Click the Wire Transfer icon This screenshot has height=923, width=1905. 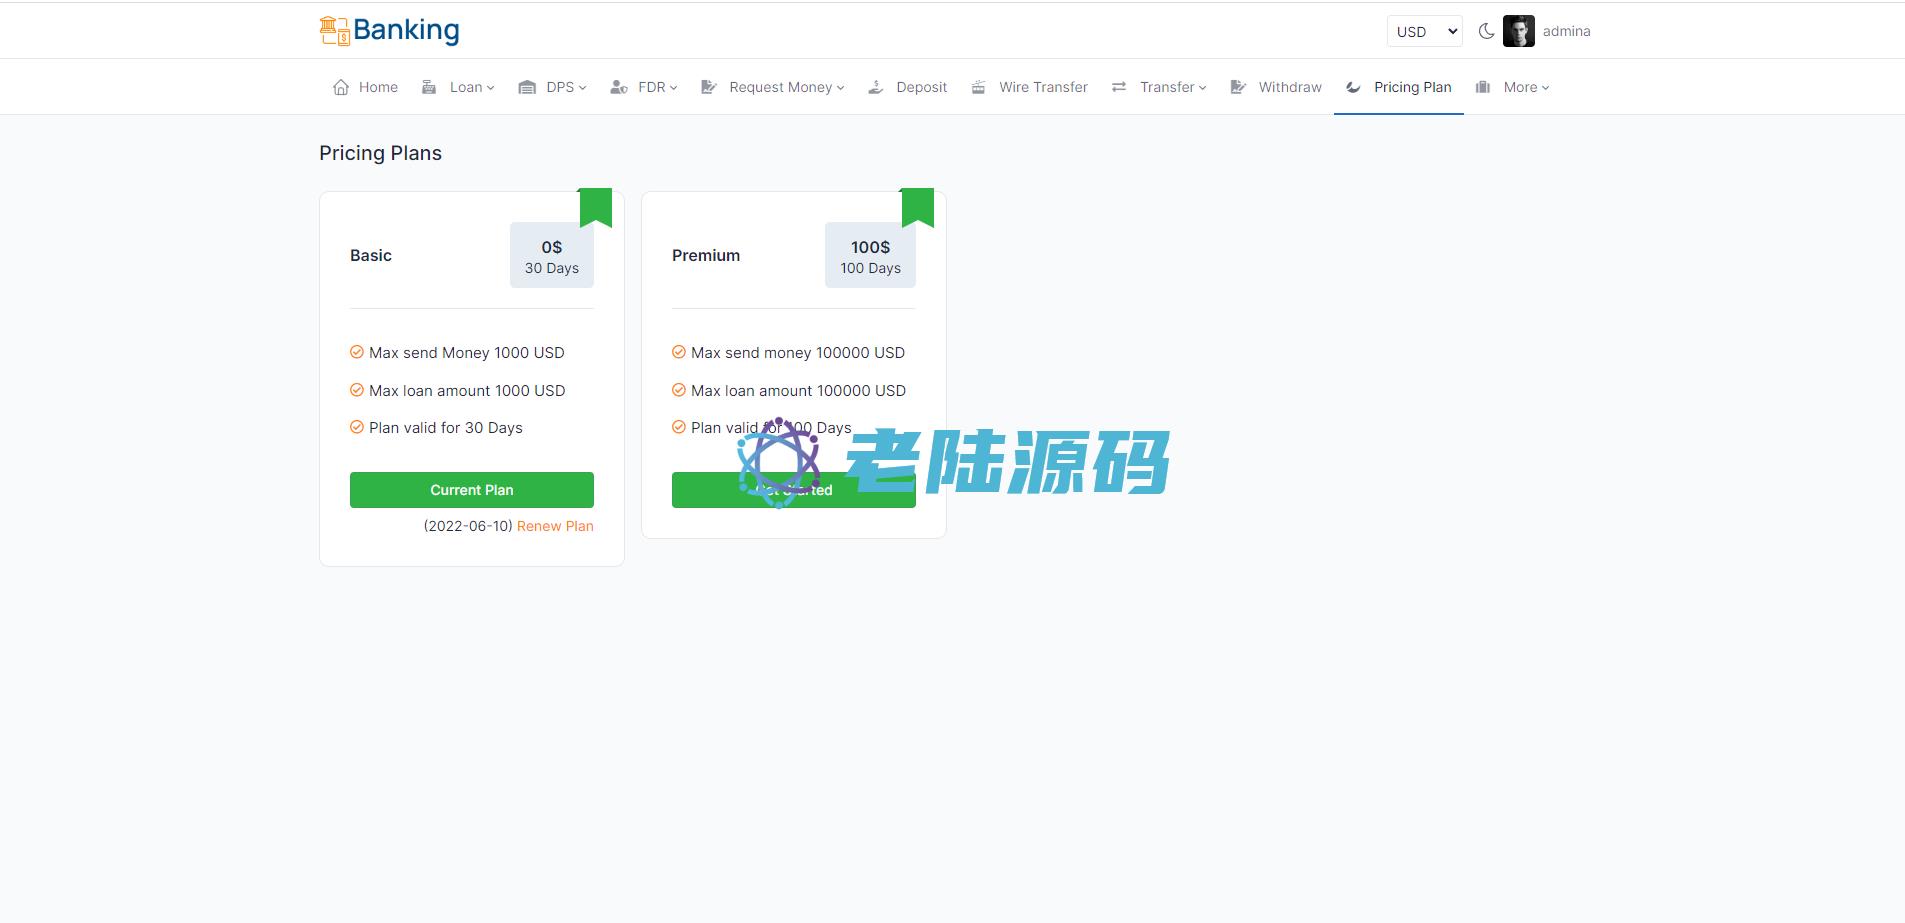pyautogui.click(x=979, y=87)
